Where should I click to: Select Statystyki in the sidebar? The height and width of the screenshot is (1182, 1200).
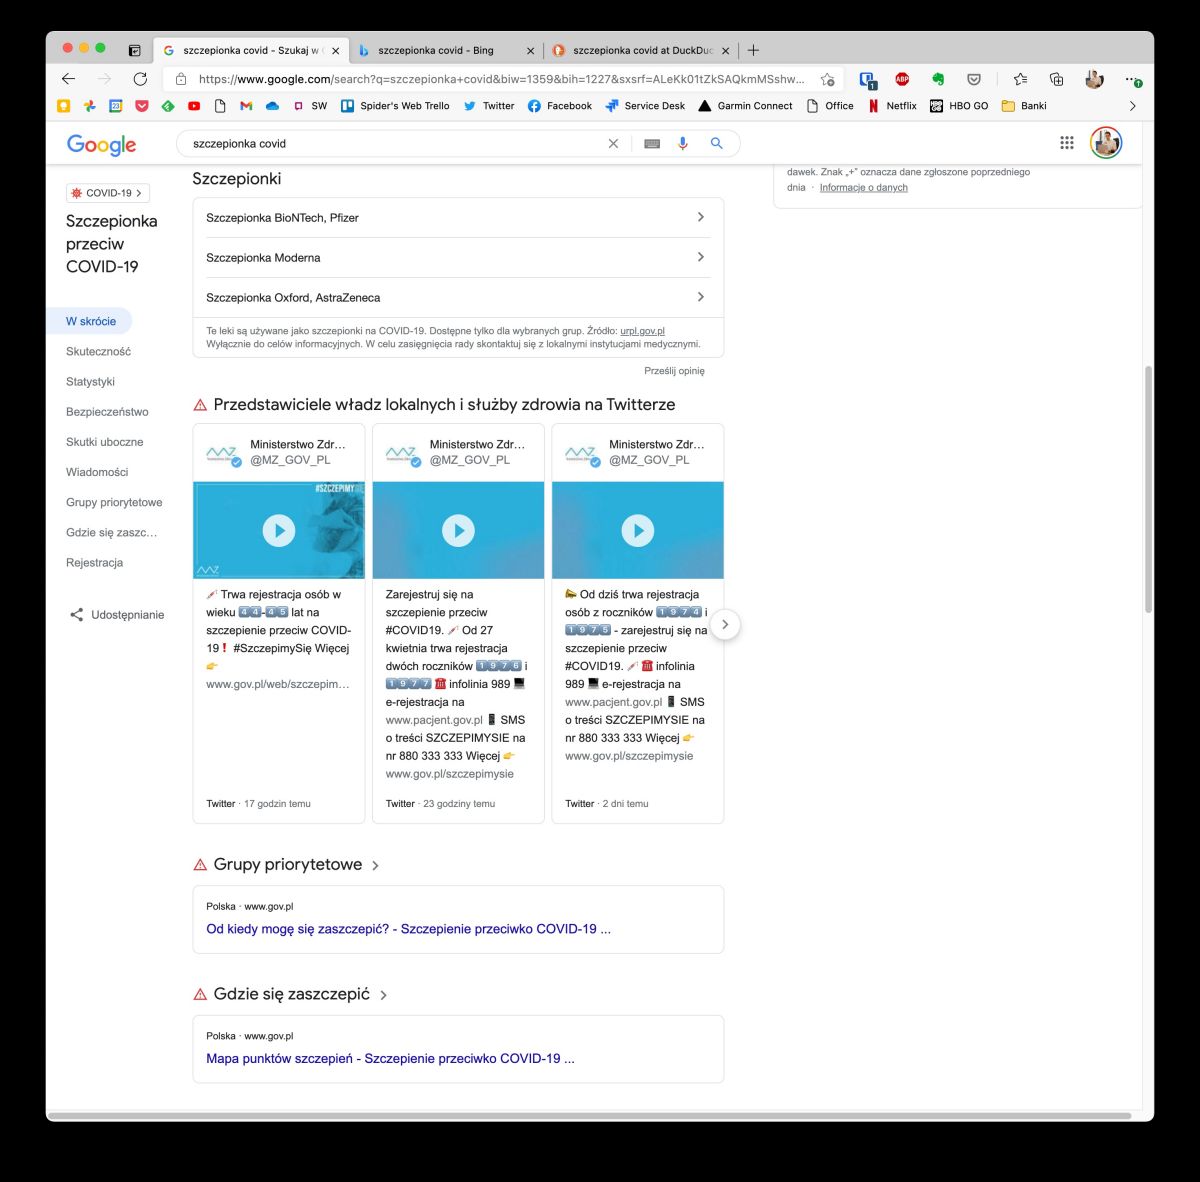tap(90, 382)
